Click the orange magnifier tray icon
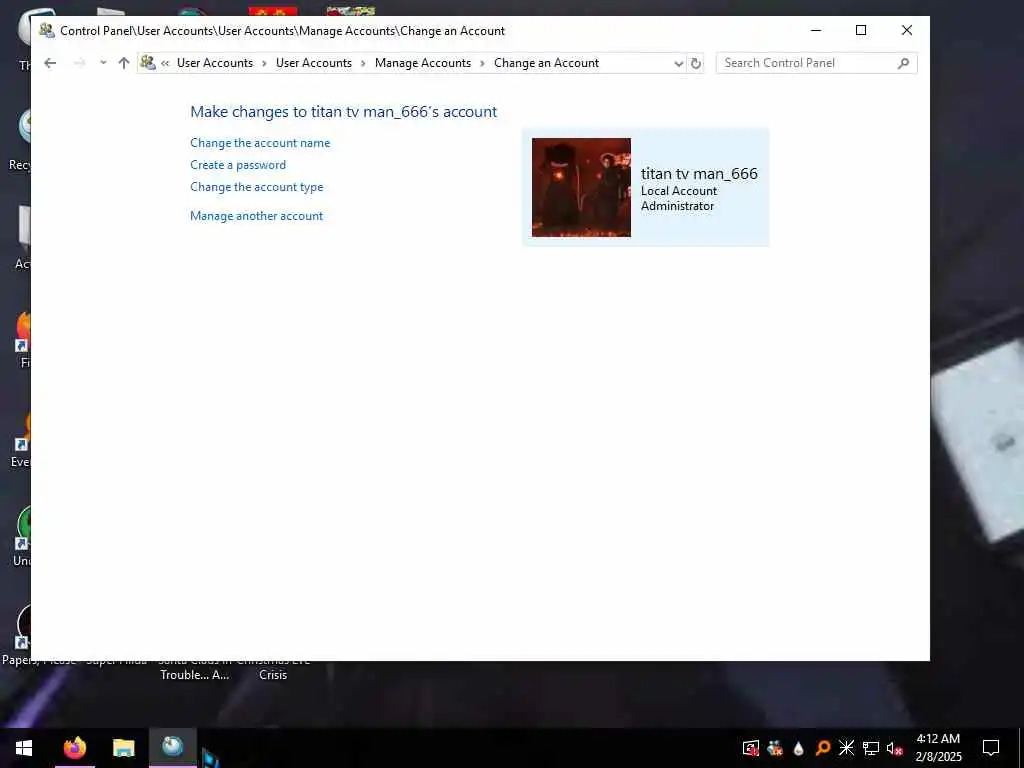Image resolution: width=1024 pixels, height=768 pixels. point(823,748)
